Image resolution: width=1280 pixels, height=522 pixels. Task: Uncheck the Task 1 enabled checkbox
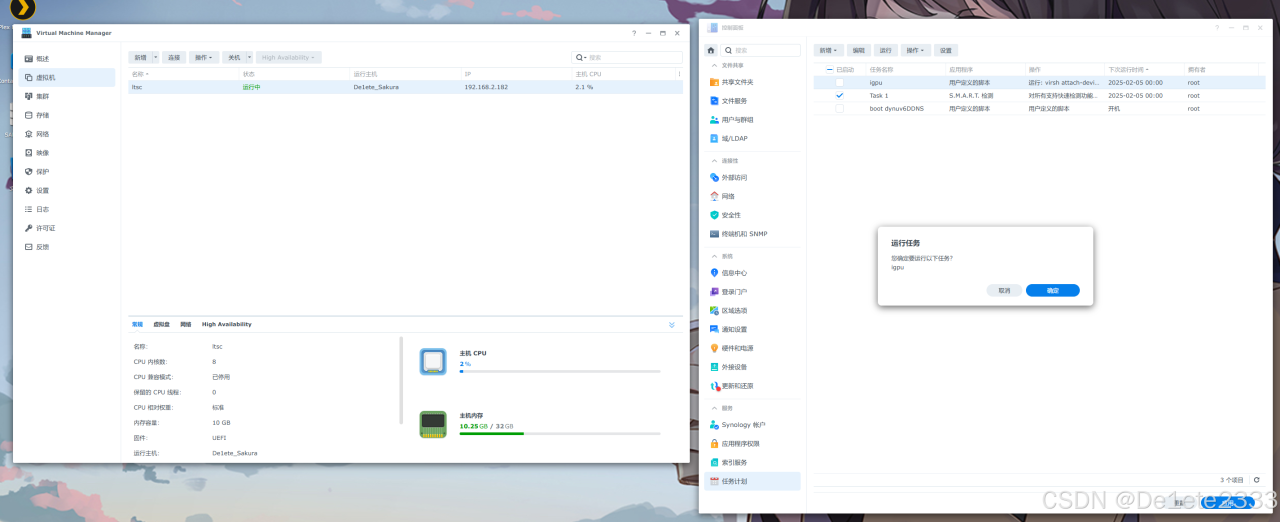(x=840, y=95)
